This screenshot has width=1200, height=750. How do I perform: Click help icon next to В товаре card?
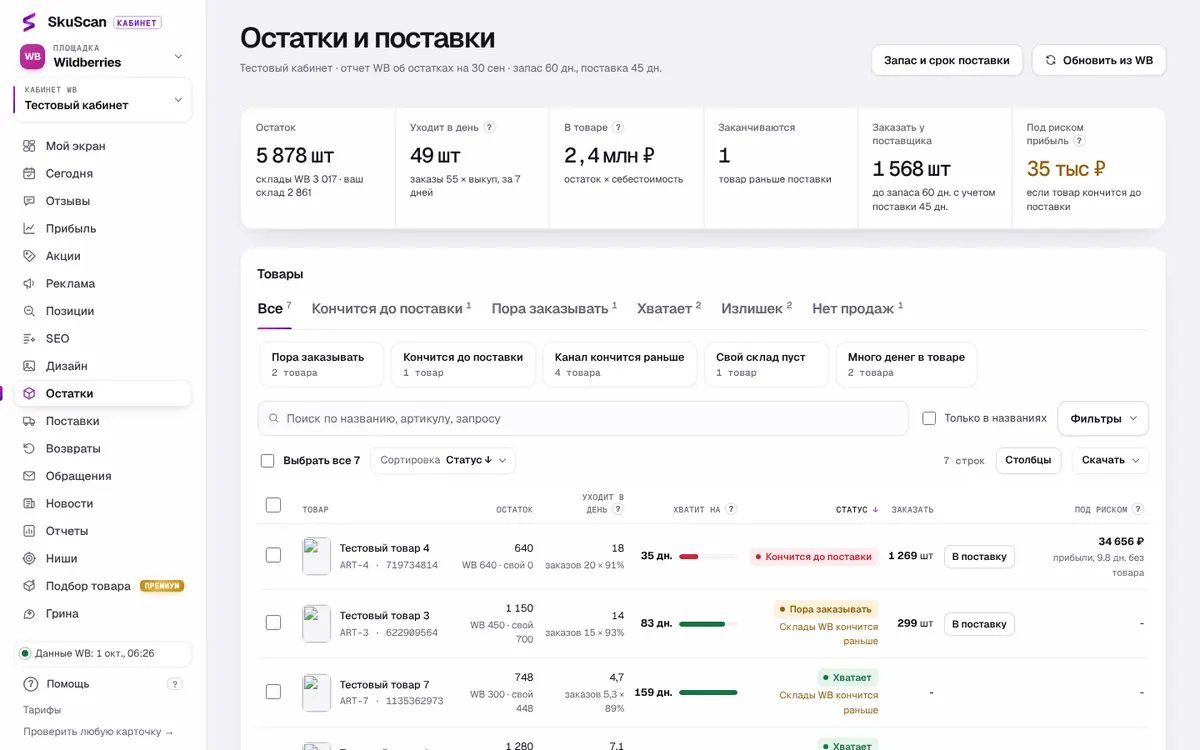pyautogui.click(x=618, y=127)
